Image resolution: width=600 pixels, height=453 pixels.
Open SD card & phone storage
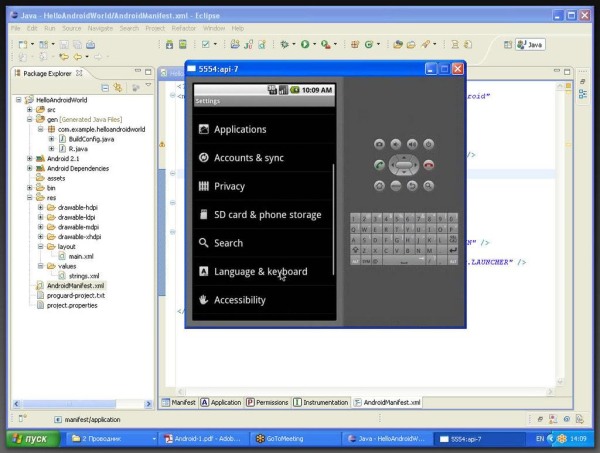pyautogui.click(x=267, y=215)
